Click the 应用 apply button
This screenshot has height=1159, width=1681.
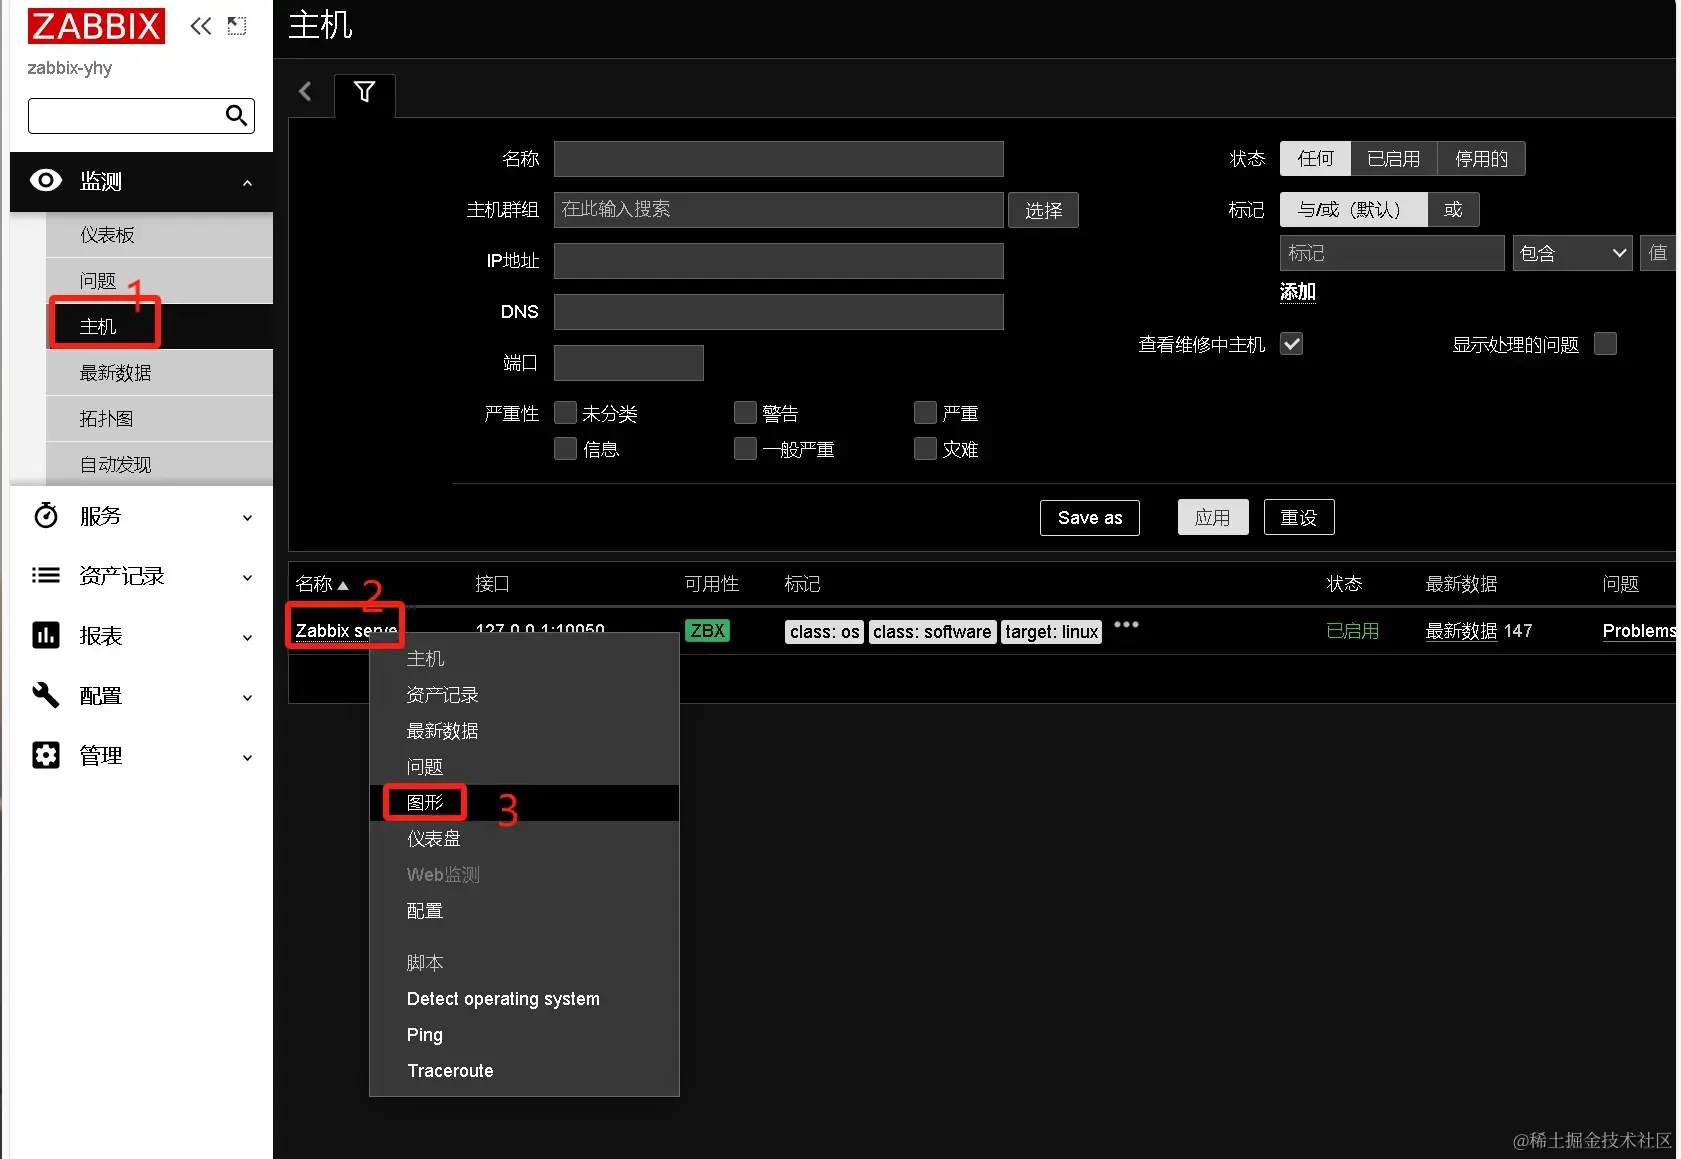point(1213,518)
